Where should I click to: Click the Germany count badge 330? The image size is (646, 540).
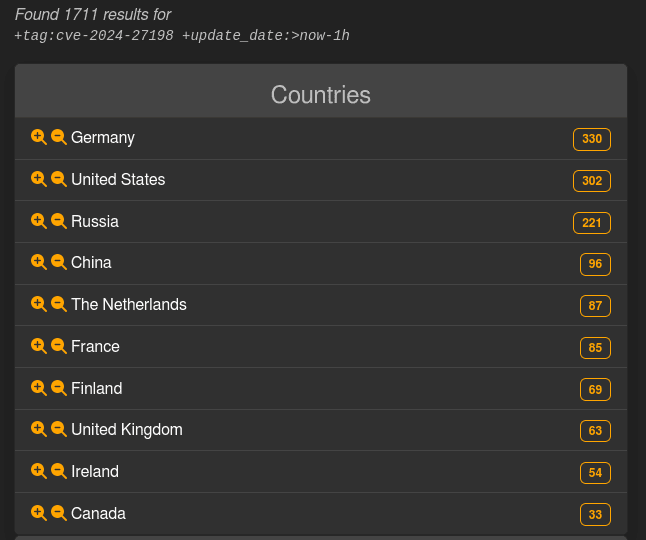coord(592,139)
